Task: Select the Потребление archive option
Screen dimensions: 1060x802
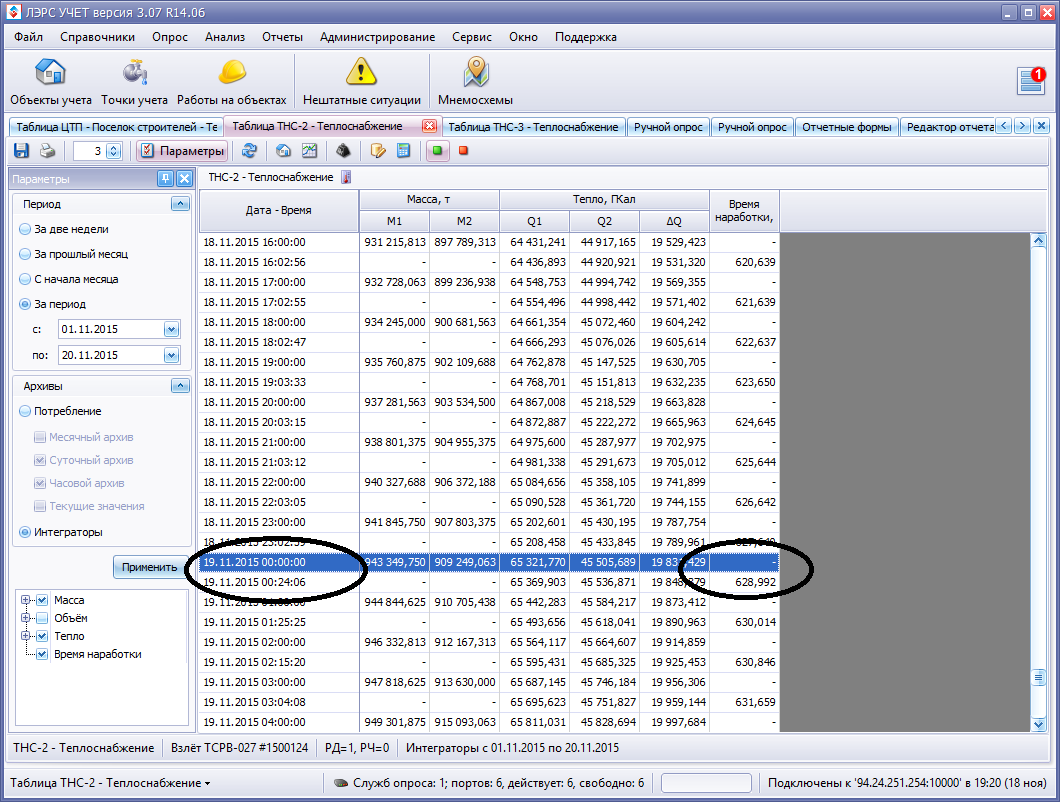Action: 60,411
